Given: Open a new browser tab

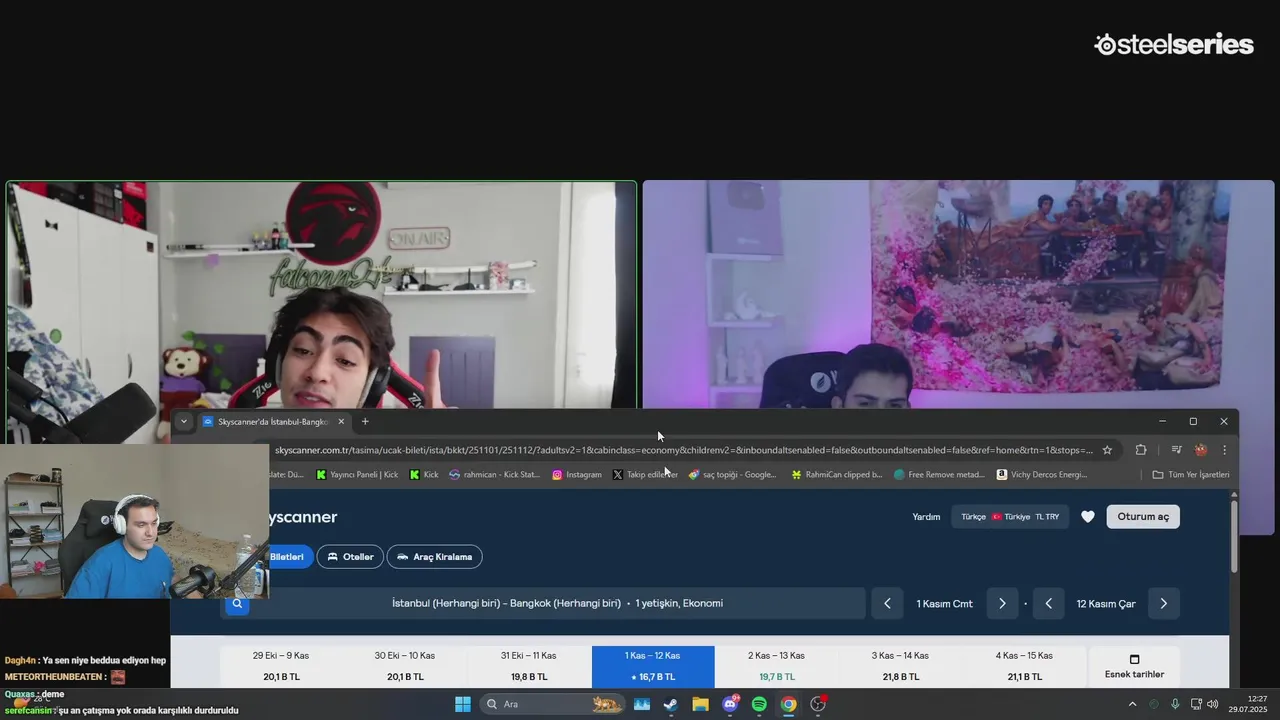Looking at the screenshot, I should click(x=365, y=422).
